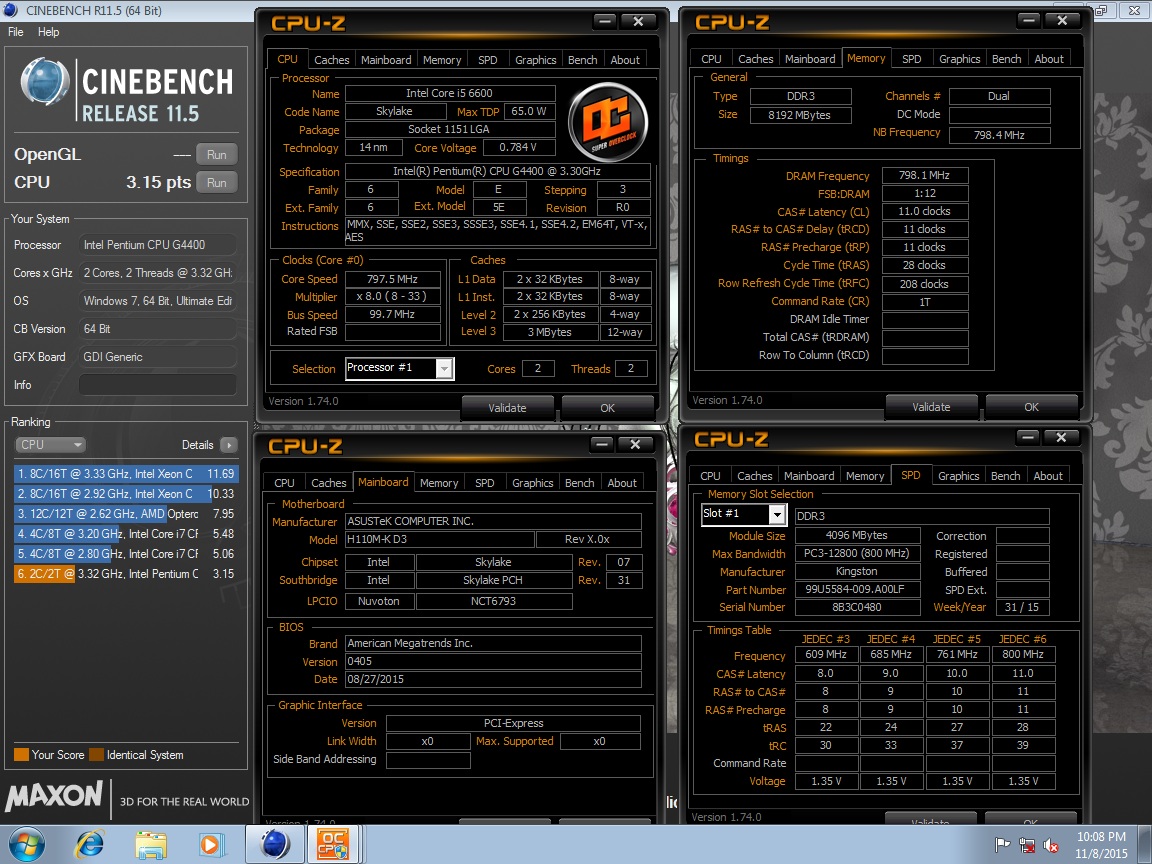Viewport: 1152px width, 864px height.
Task: Open Action Center flag tray icon
Action: (1002, 845)
